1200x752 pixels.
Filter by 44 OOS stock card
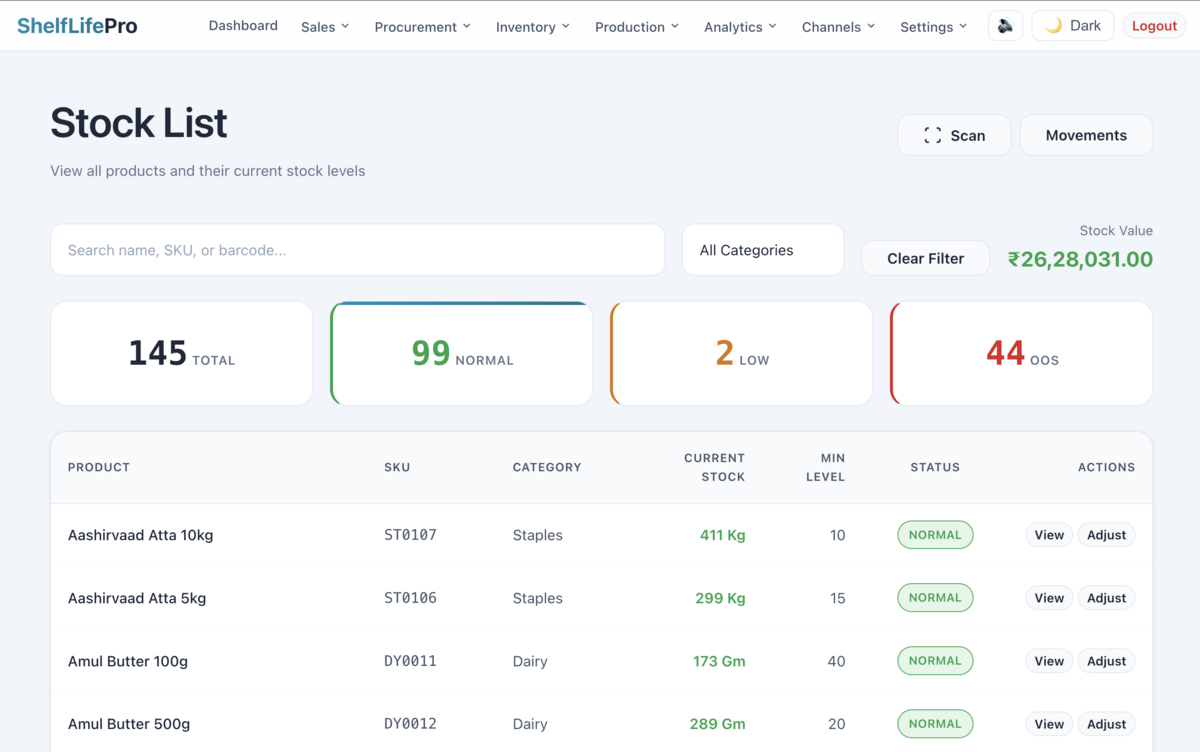point(1021,354)
